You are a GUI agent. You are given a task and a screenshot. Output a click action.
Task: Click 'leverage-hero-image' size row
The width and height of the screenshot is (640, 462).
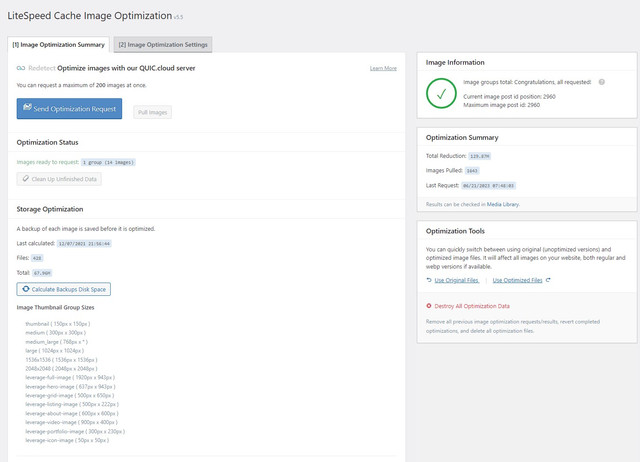point(70,386)
